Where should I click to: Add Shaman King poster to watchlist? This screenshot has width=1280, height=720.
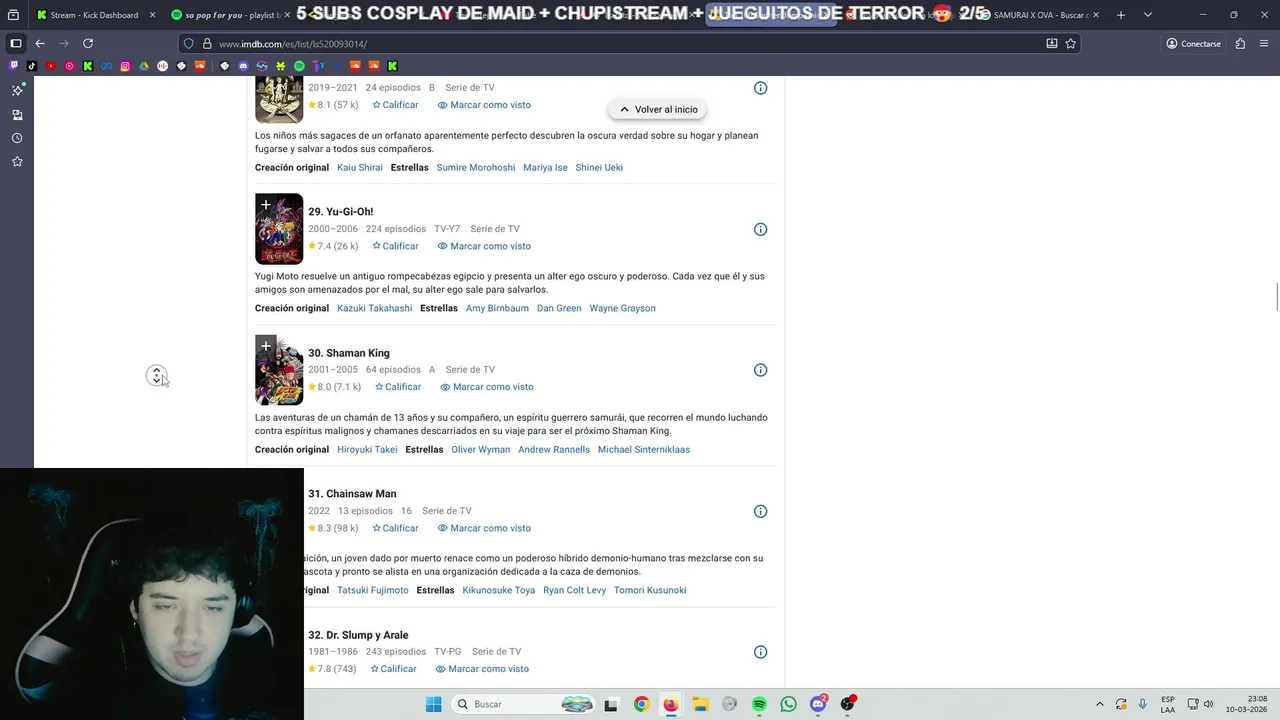(x=266, y=346)
